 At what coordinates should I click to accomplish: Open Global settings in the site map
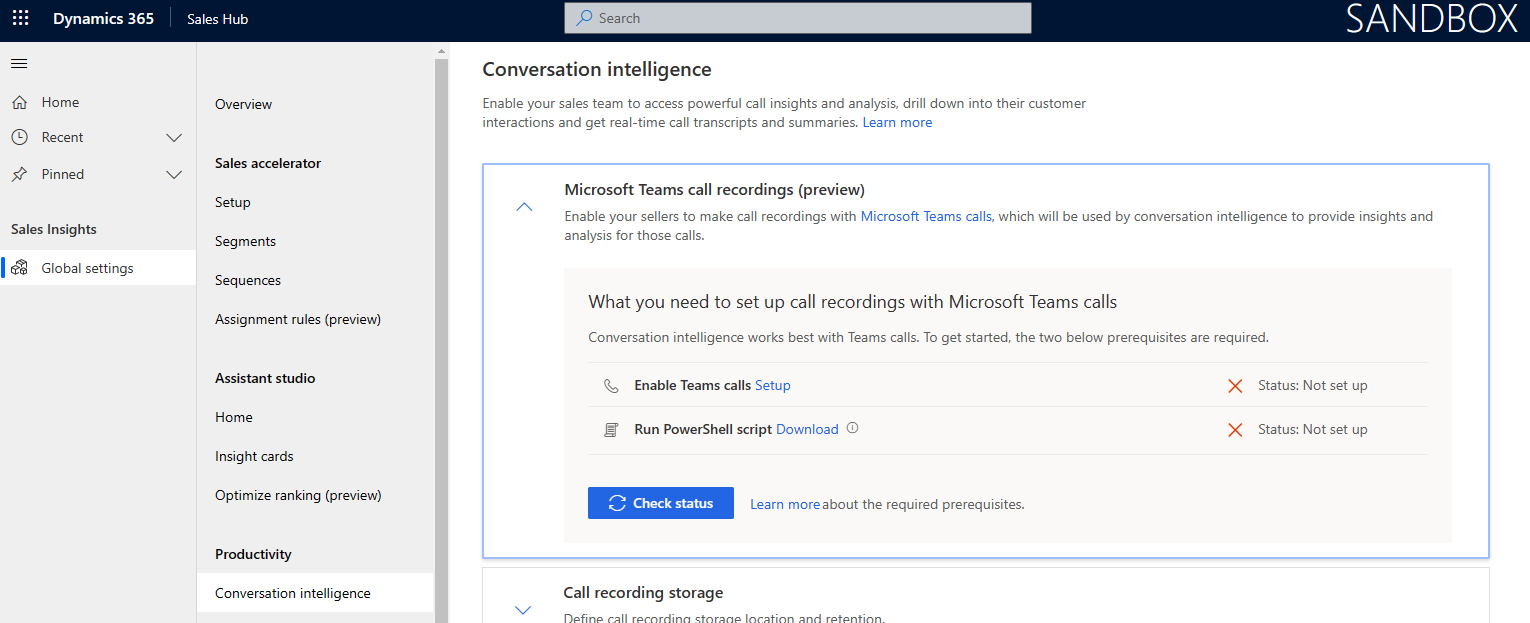pos(98,268)
